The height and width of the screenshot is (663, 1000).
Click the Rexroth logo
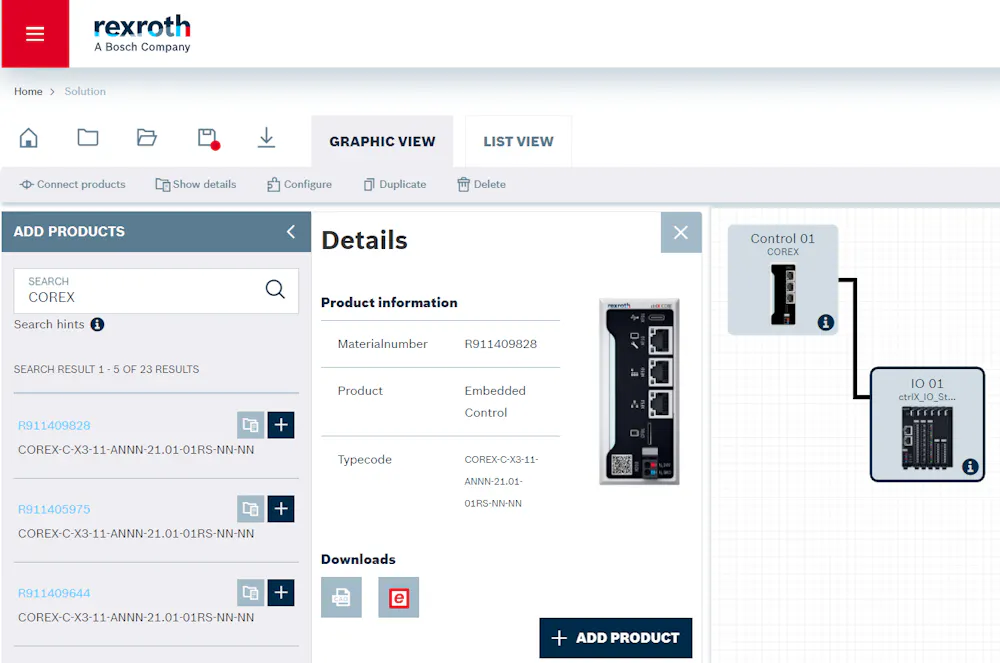(x=142, y=34)
